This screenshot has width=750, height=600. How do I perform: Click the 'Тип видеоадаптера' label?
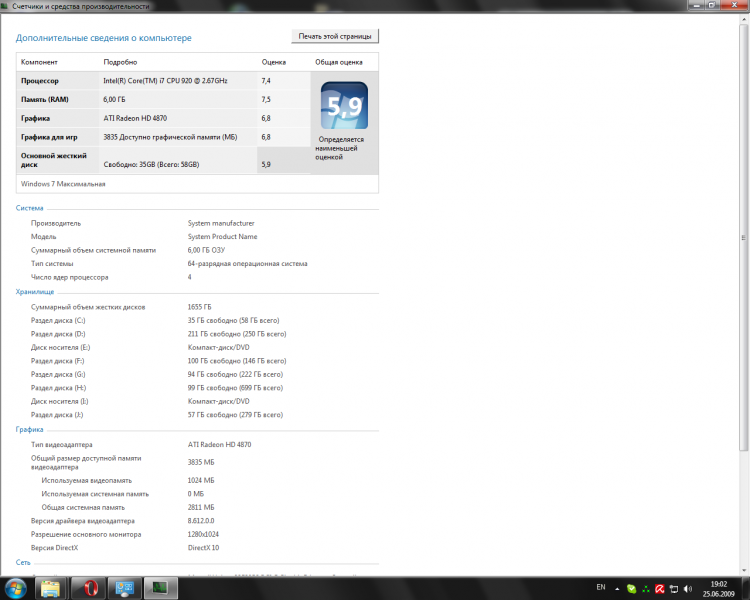pos(61,444)
